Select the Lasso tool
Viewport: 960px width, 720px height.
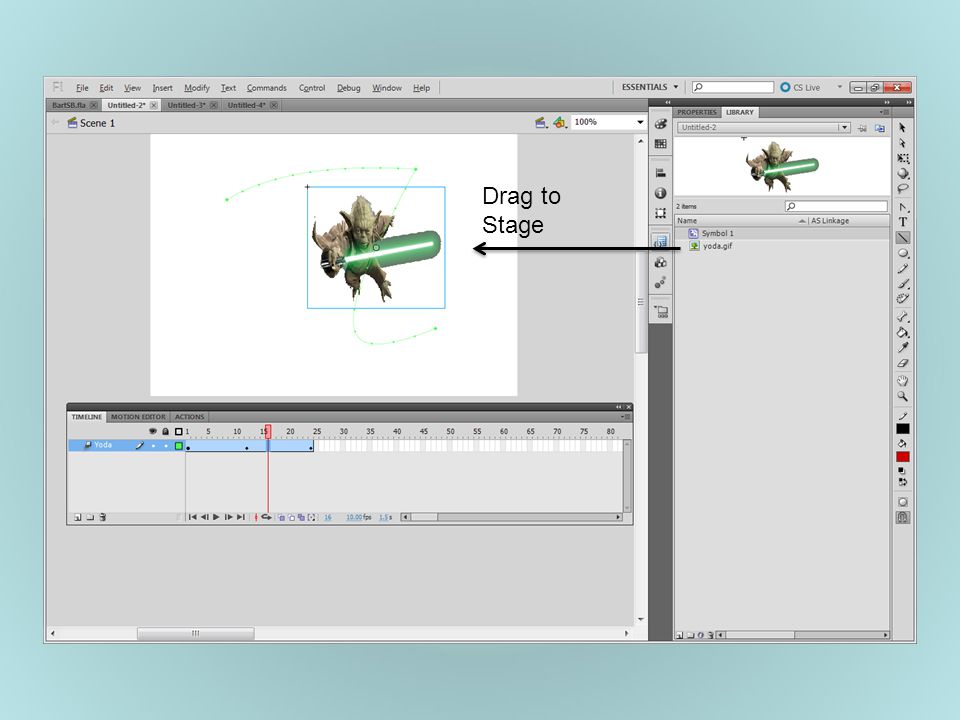pyautogui.click(x=902, y=189)
